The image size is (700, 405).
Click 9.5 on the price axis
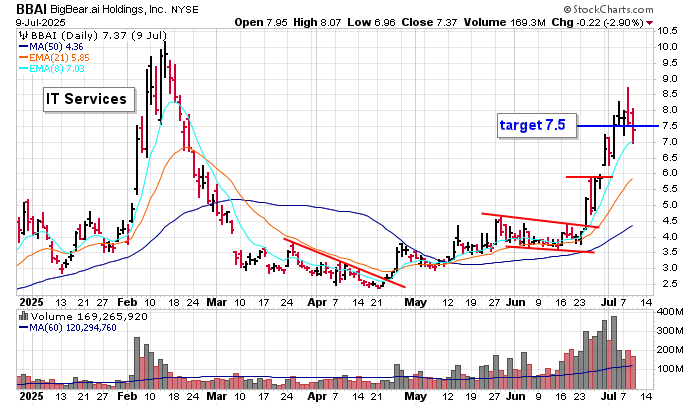(670, 63)
